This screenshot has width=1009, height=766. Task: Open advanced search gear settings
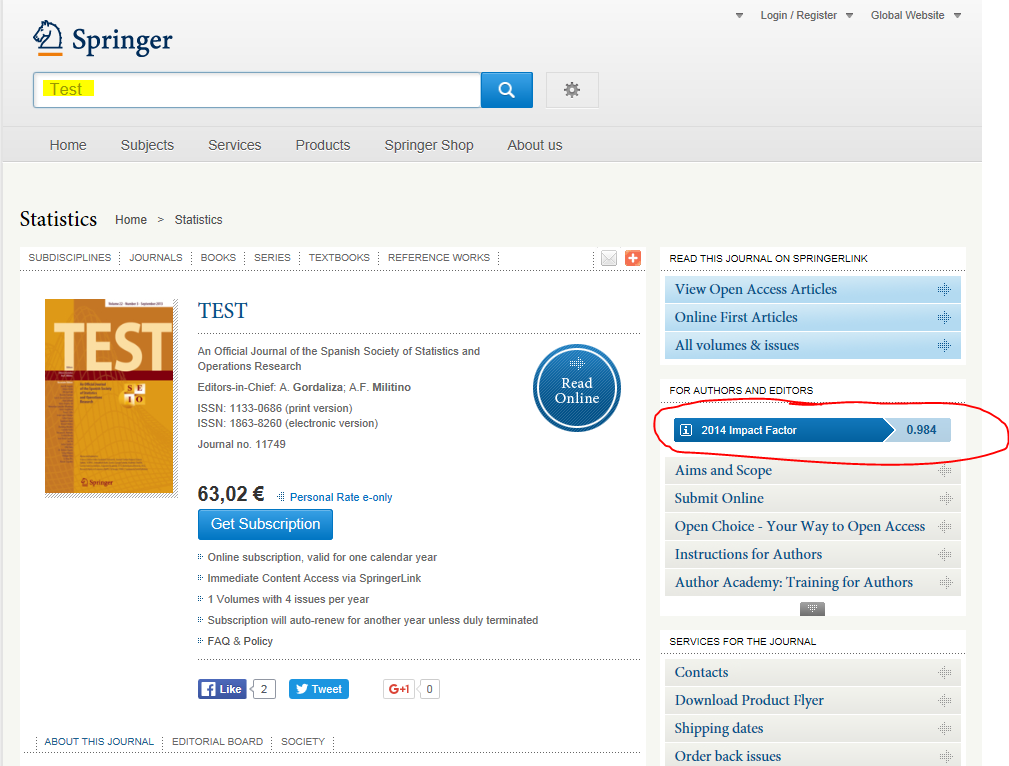coord(572,90)
